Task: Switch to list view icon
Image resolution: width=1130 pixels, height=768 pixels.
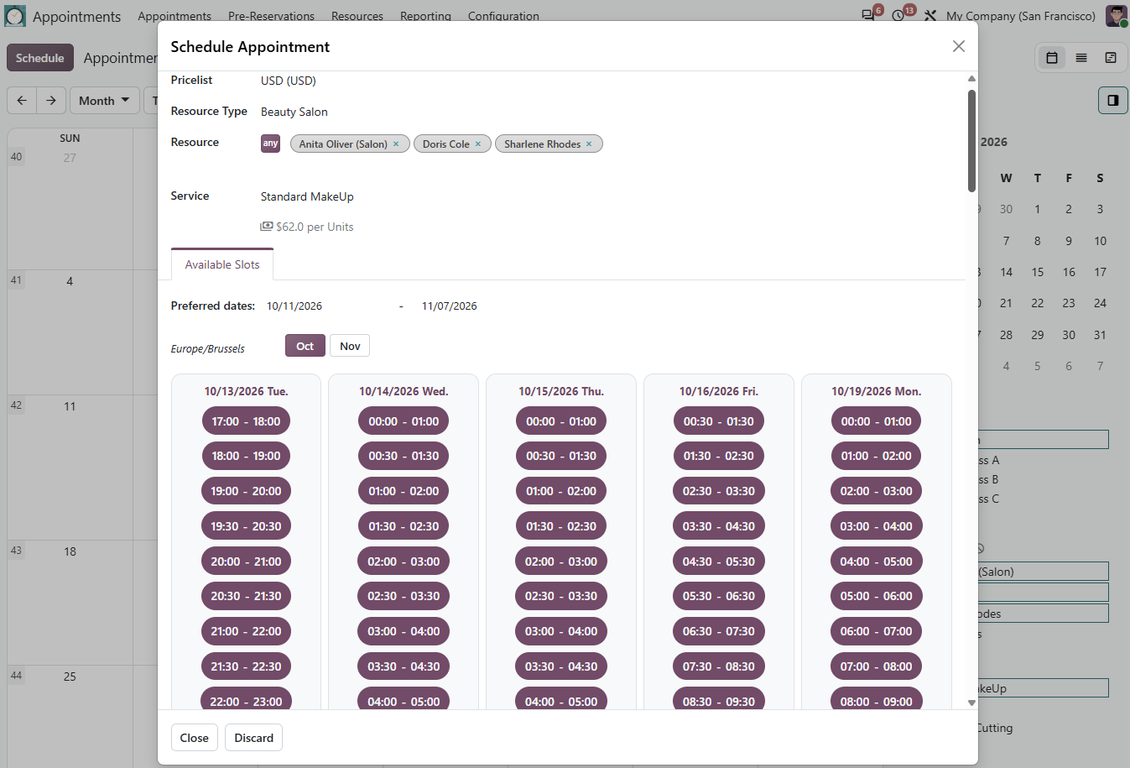Action: pyautogui.click(x=1081, y=58)
